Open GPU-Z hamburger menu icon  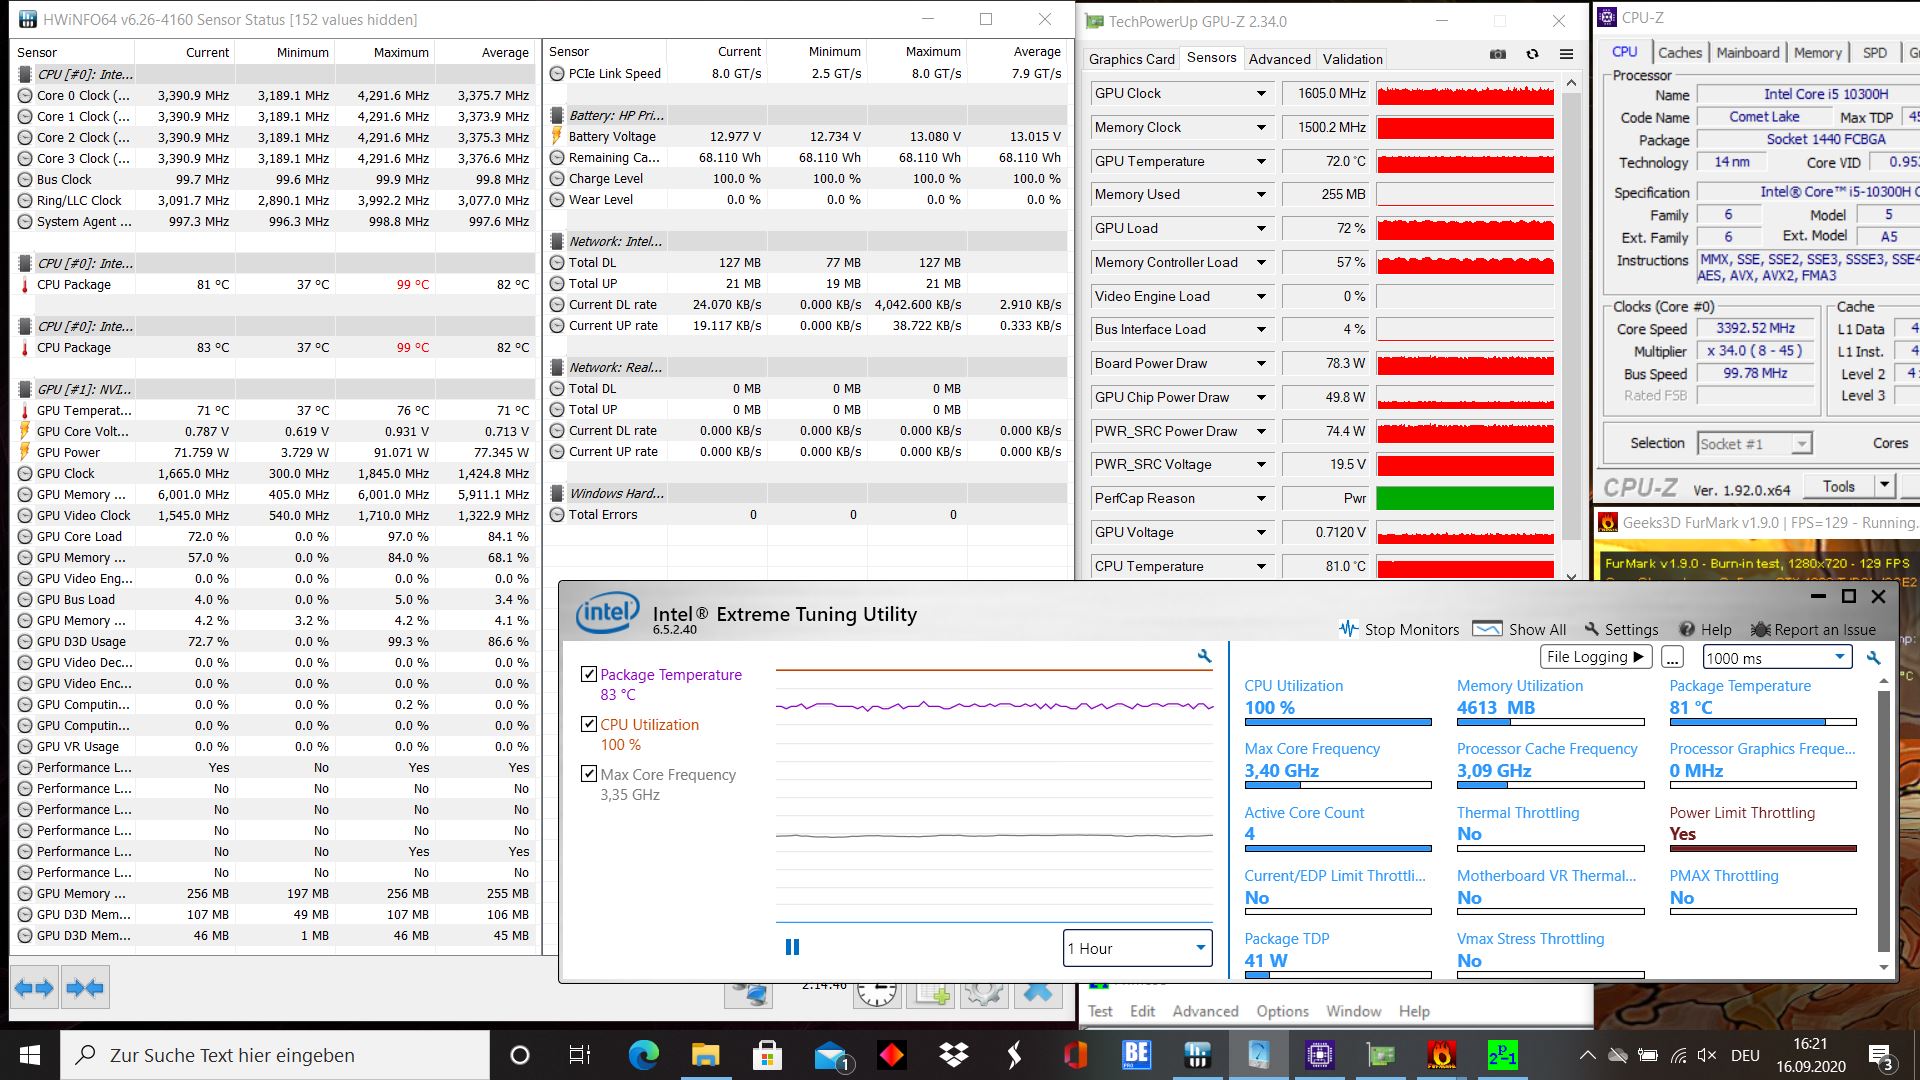coord(1566,55)
